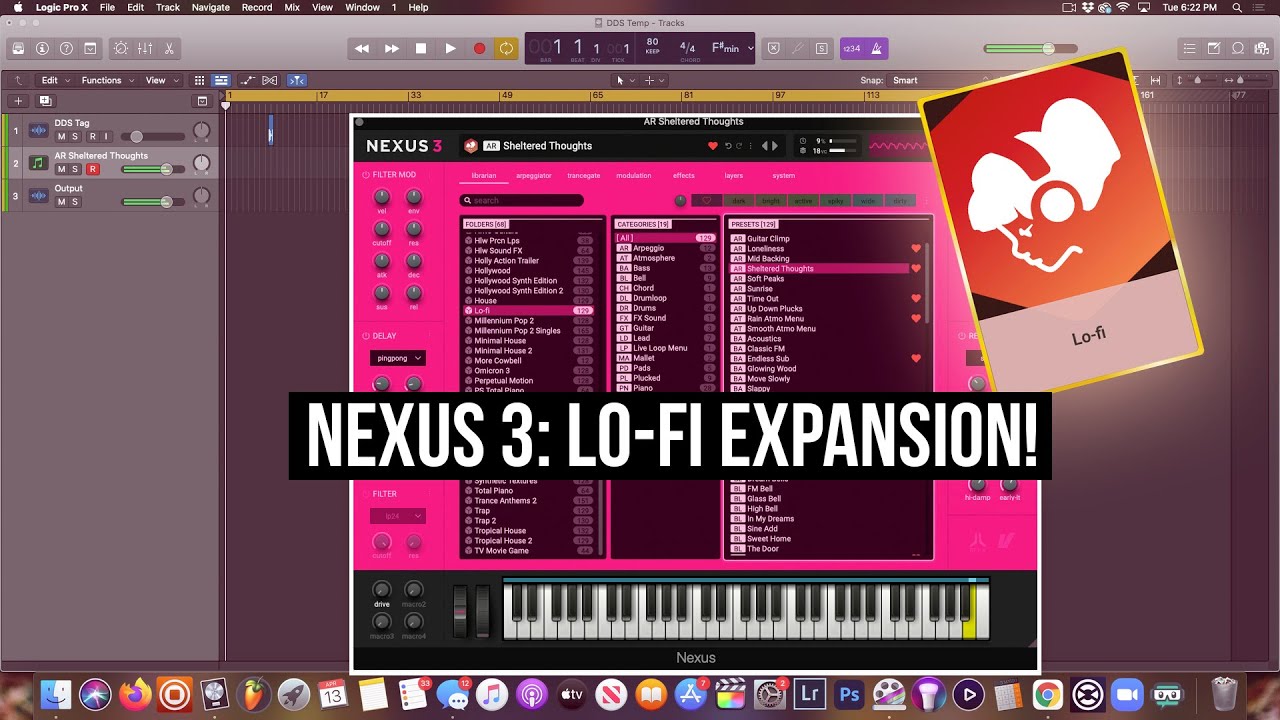1280x720 pixels.
Task: Start playback with the Play button
Action: coord(450,48)
